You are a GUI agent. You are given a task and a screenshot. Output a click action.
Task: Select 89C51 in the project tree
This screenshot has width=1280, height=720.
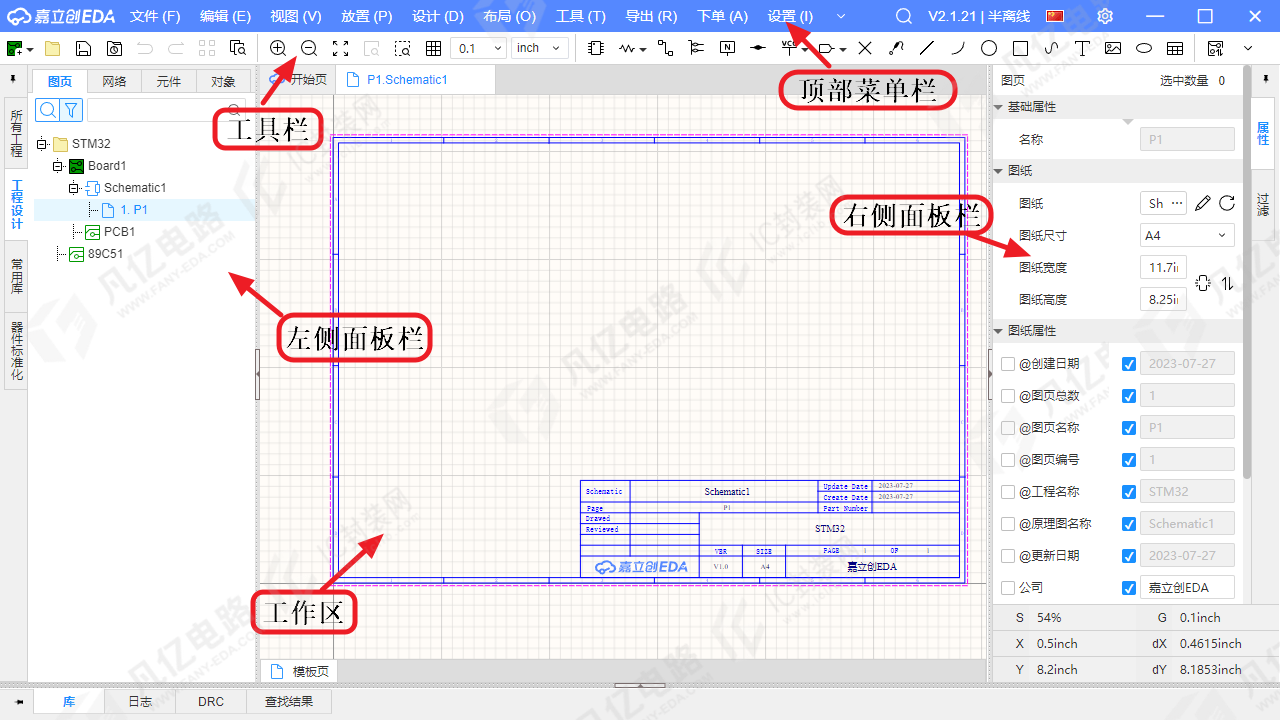(x=105, y=254)
